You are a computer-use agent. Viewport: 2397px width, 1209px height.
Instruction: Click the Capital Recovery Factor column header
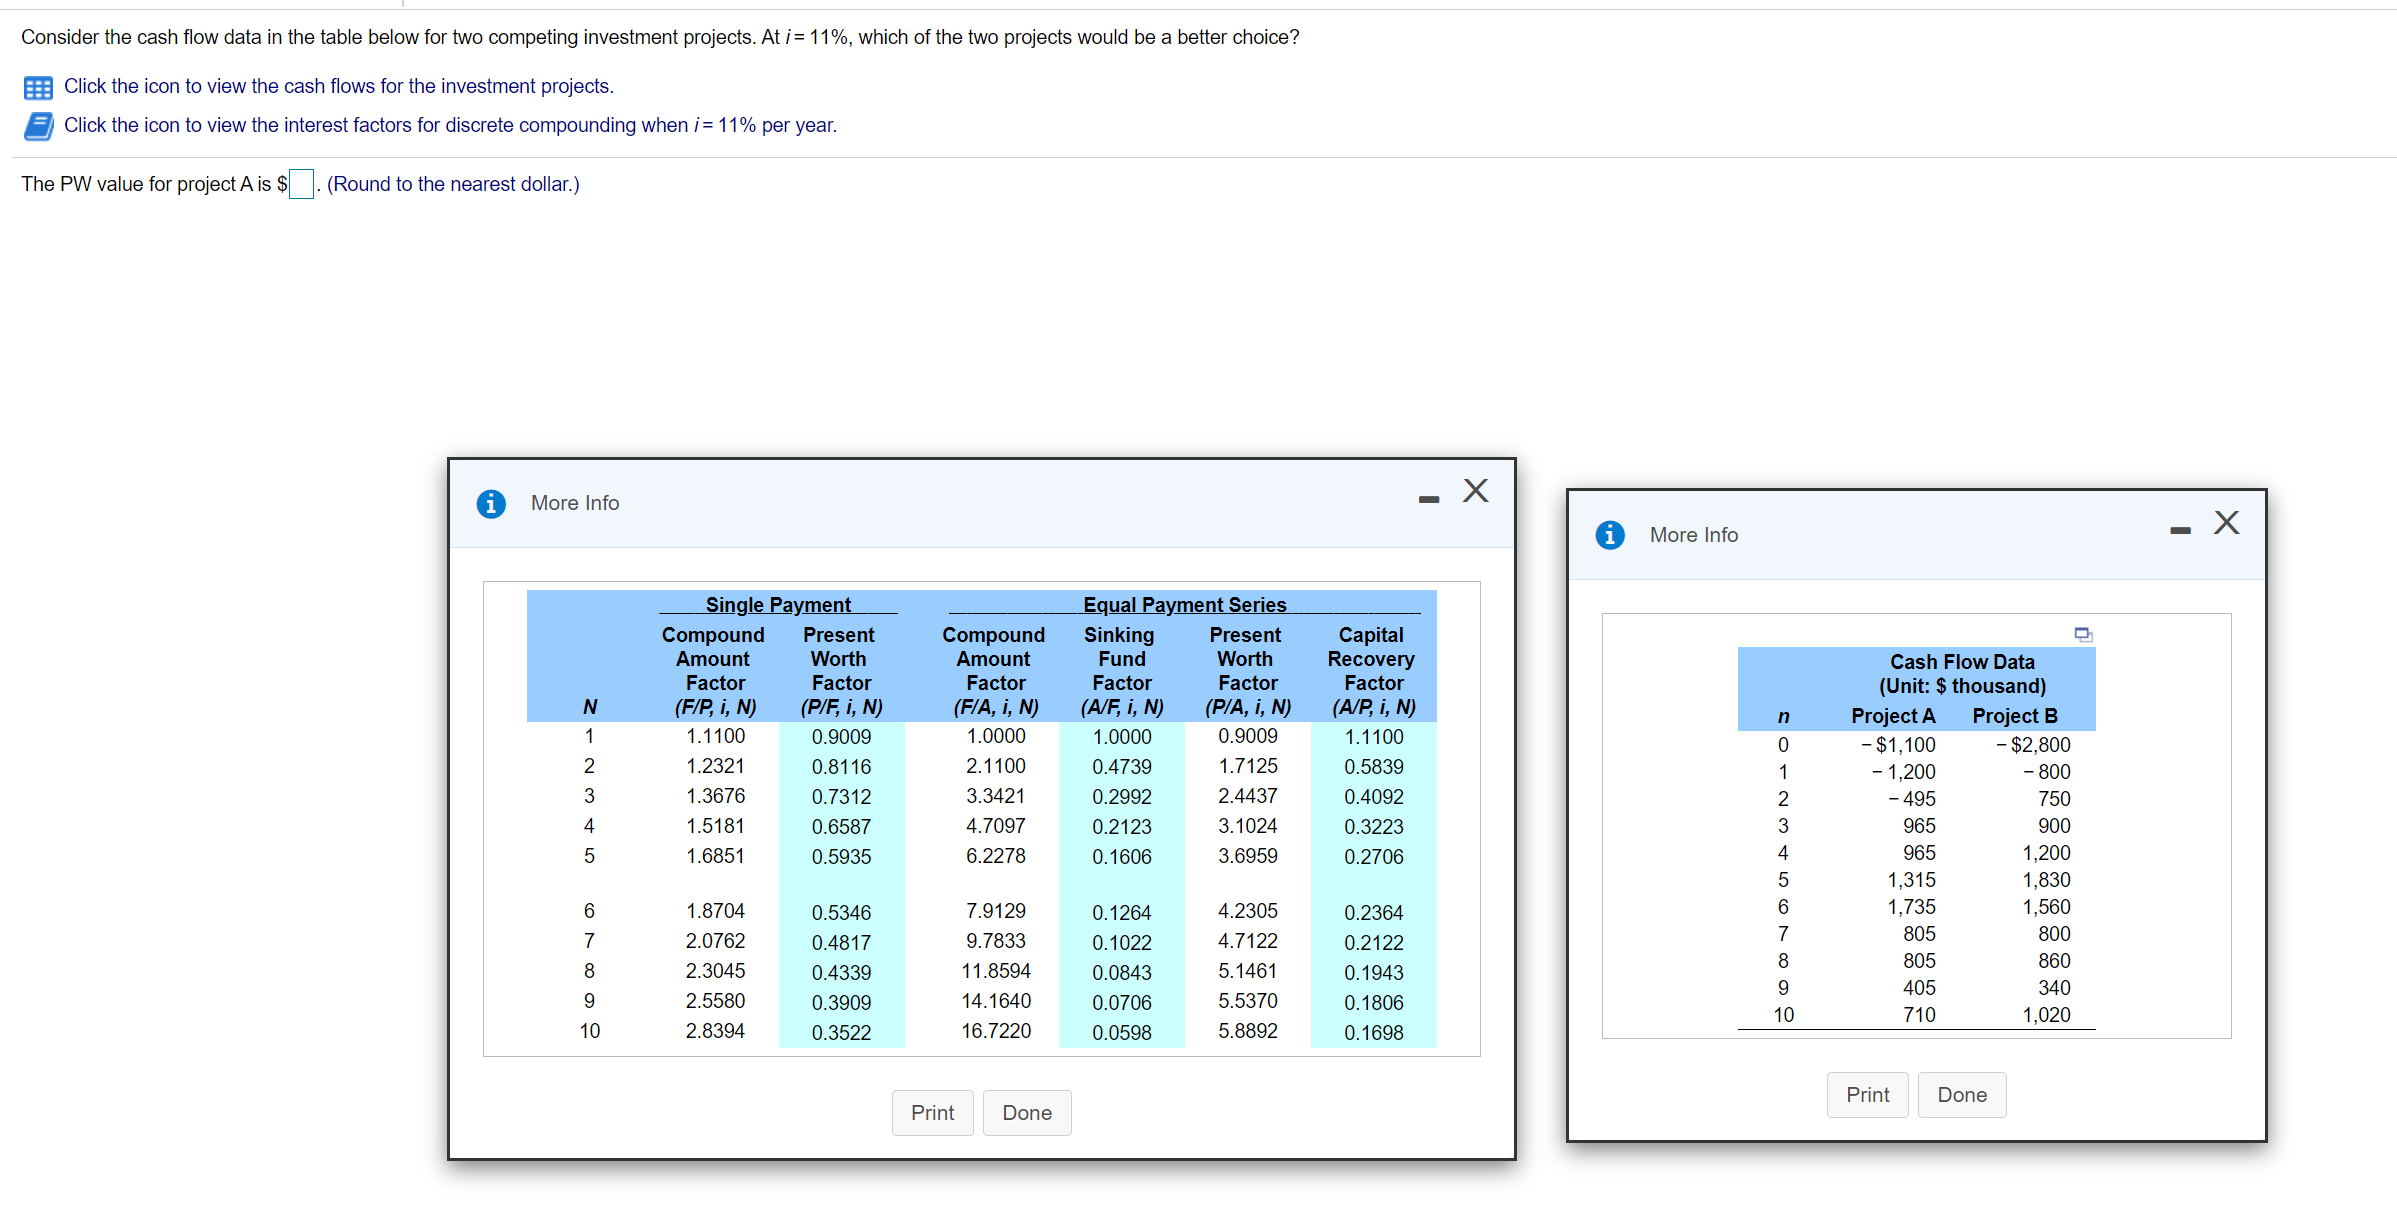(1372, 671)
